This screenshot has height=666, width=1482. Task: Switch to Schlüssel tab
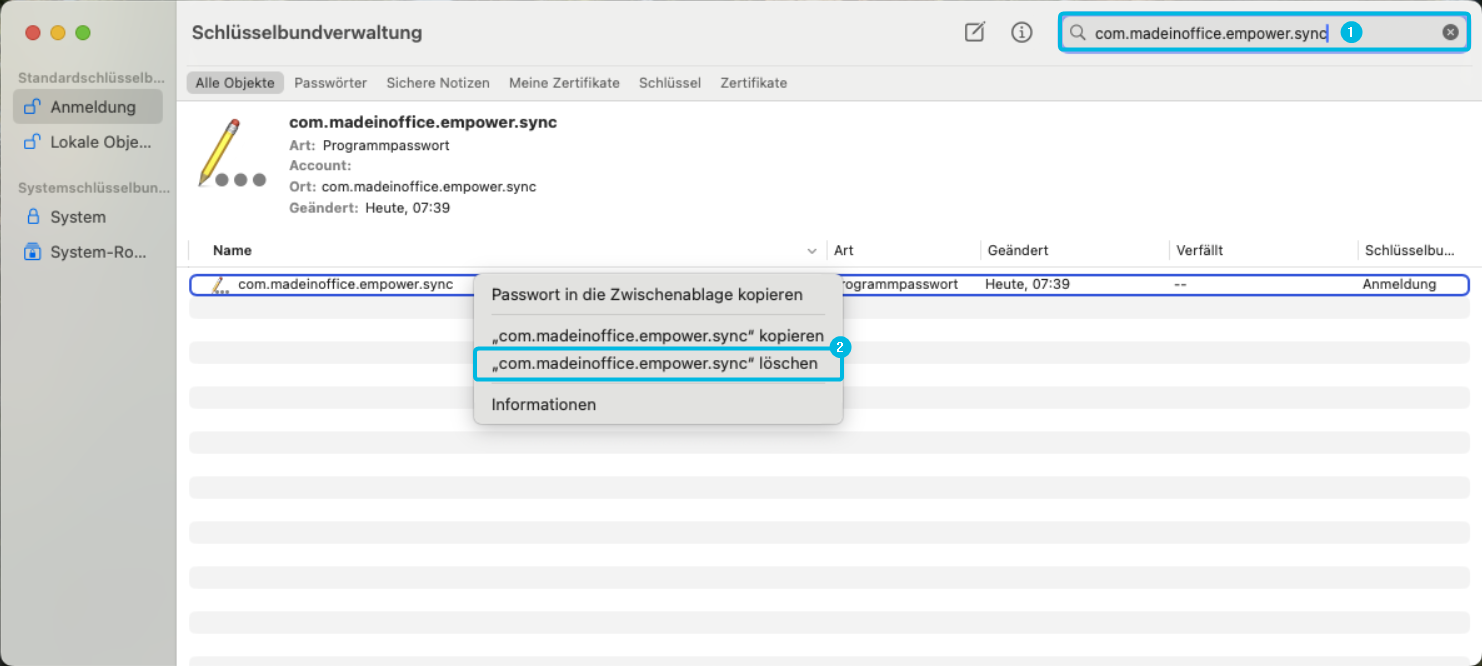coord(670,83)
